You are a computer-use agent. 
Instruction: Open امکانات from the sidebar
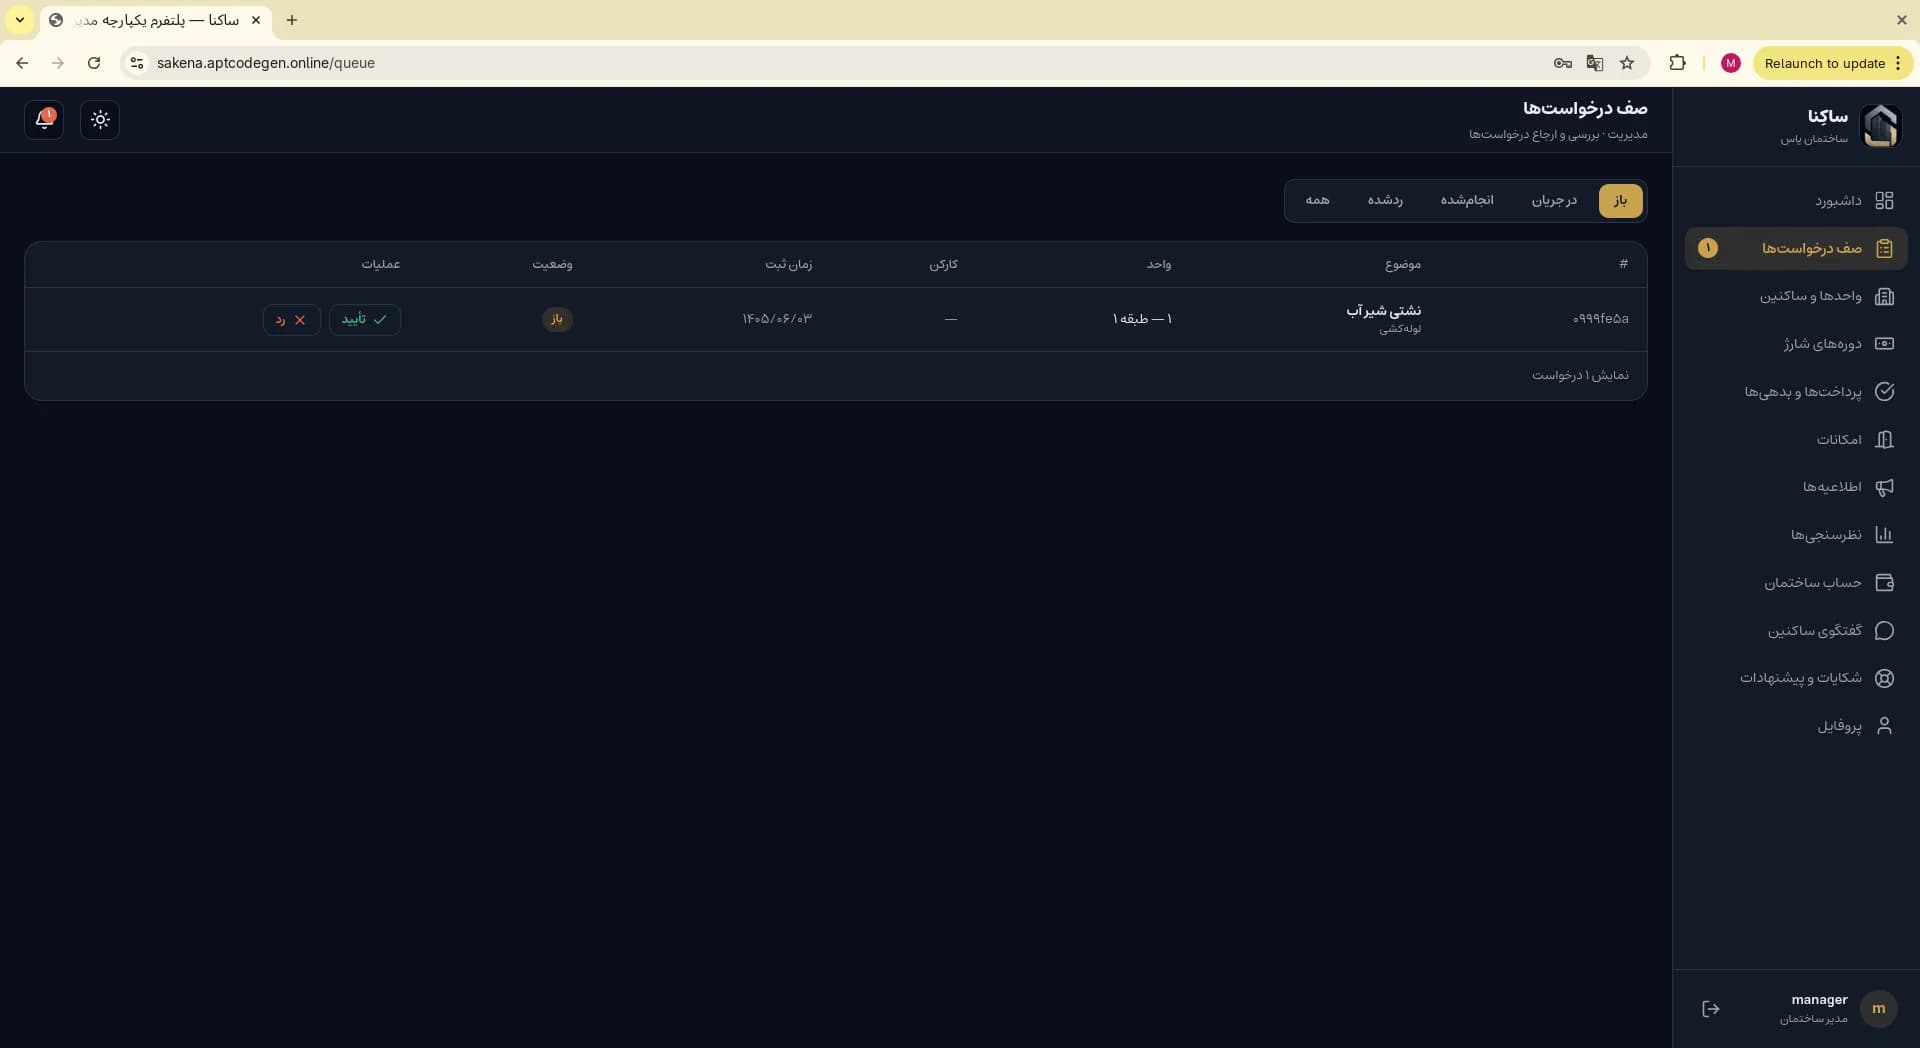[x=1796, y=439]
